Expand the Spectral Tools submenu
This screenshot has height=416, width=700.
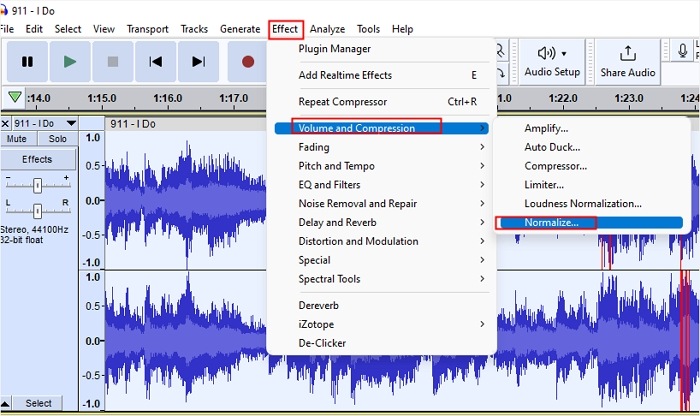point(382,279)
